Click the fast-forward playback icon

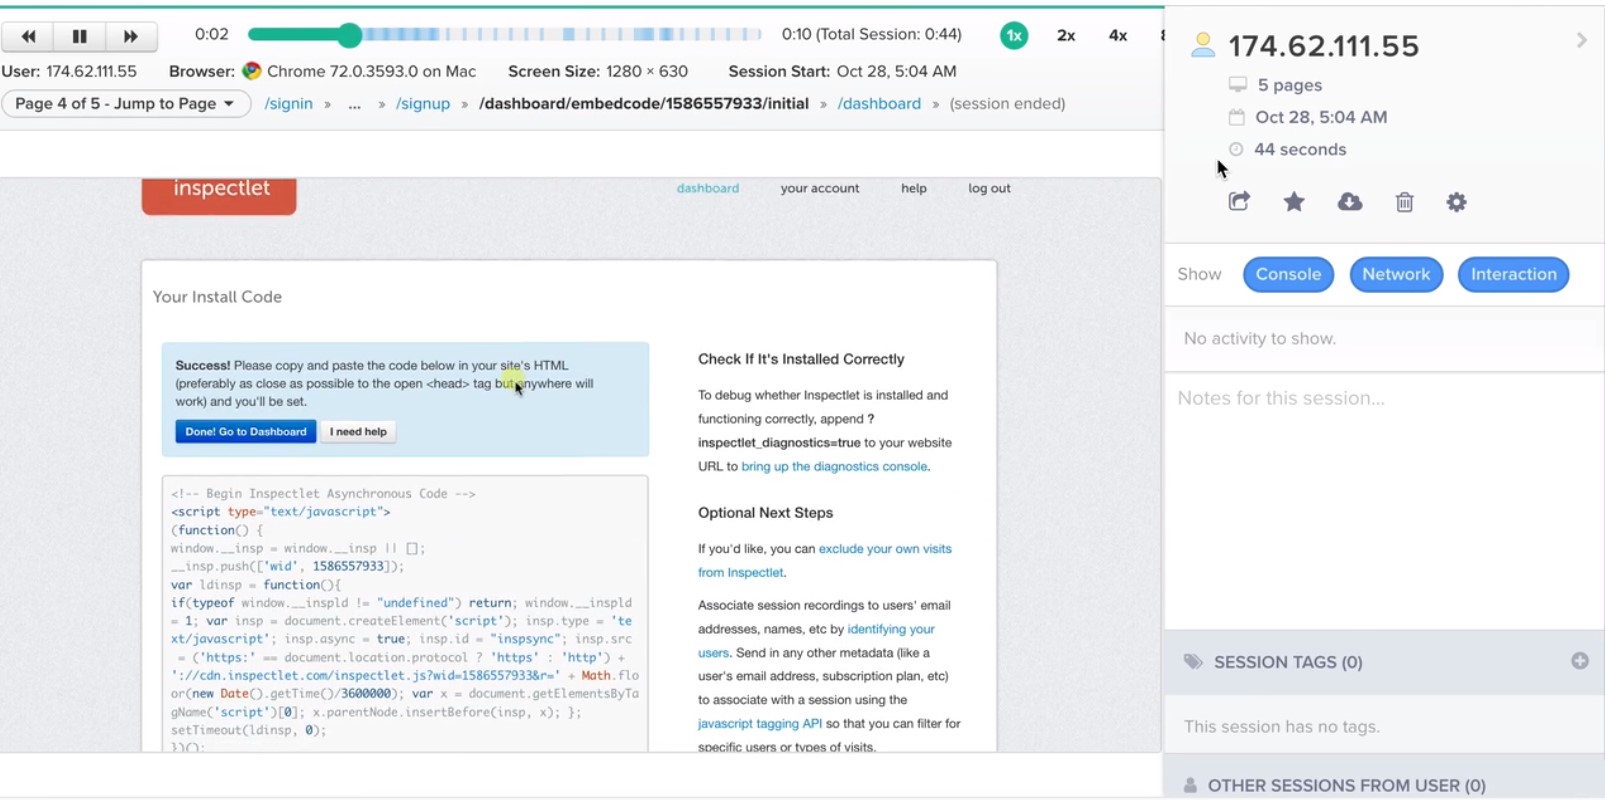click(x=131, y=36)
